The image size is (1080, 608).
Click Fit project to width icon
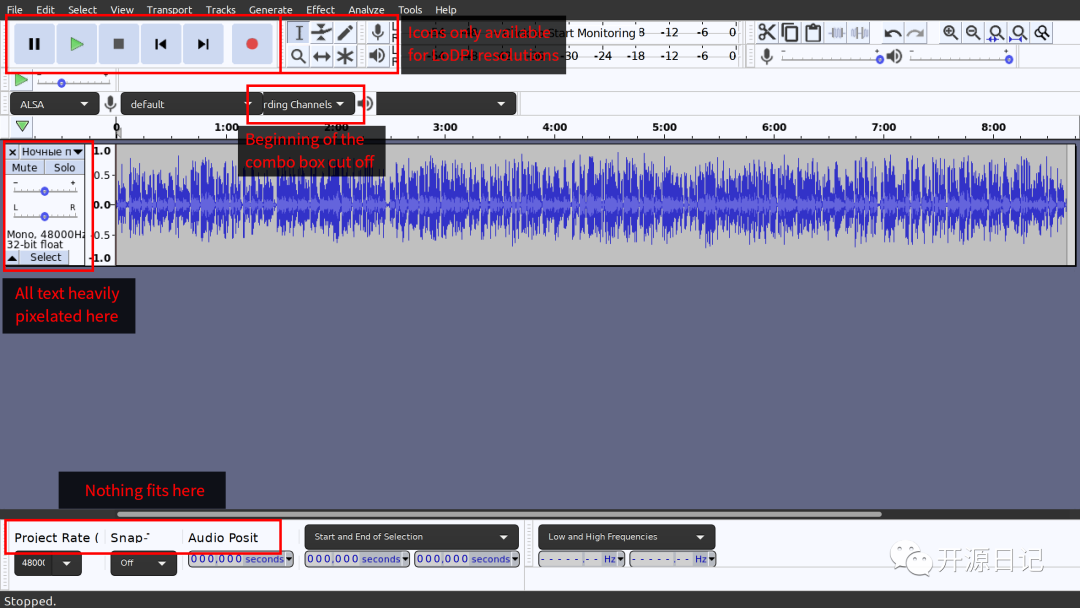click(x=1019, y=32)
